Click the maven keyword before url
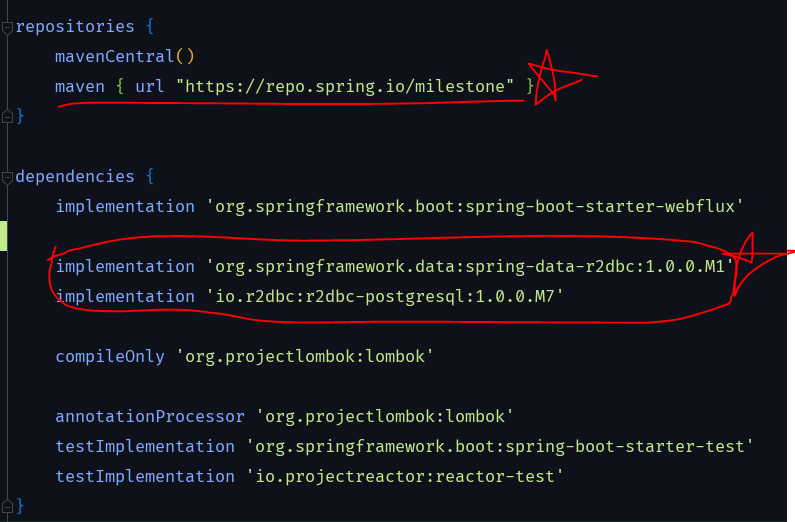Screen dimensions: 795x522 (80, 87)
